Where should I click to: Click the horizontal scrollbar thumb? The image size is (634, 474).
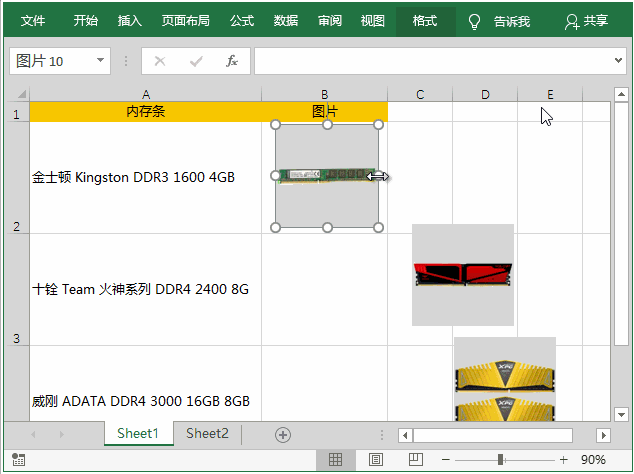pos(493,436)
